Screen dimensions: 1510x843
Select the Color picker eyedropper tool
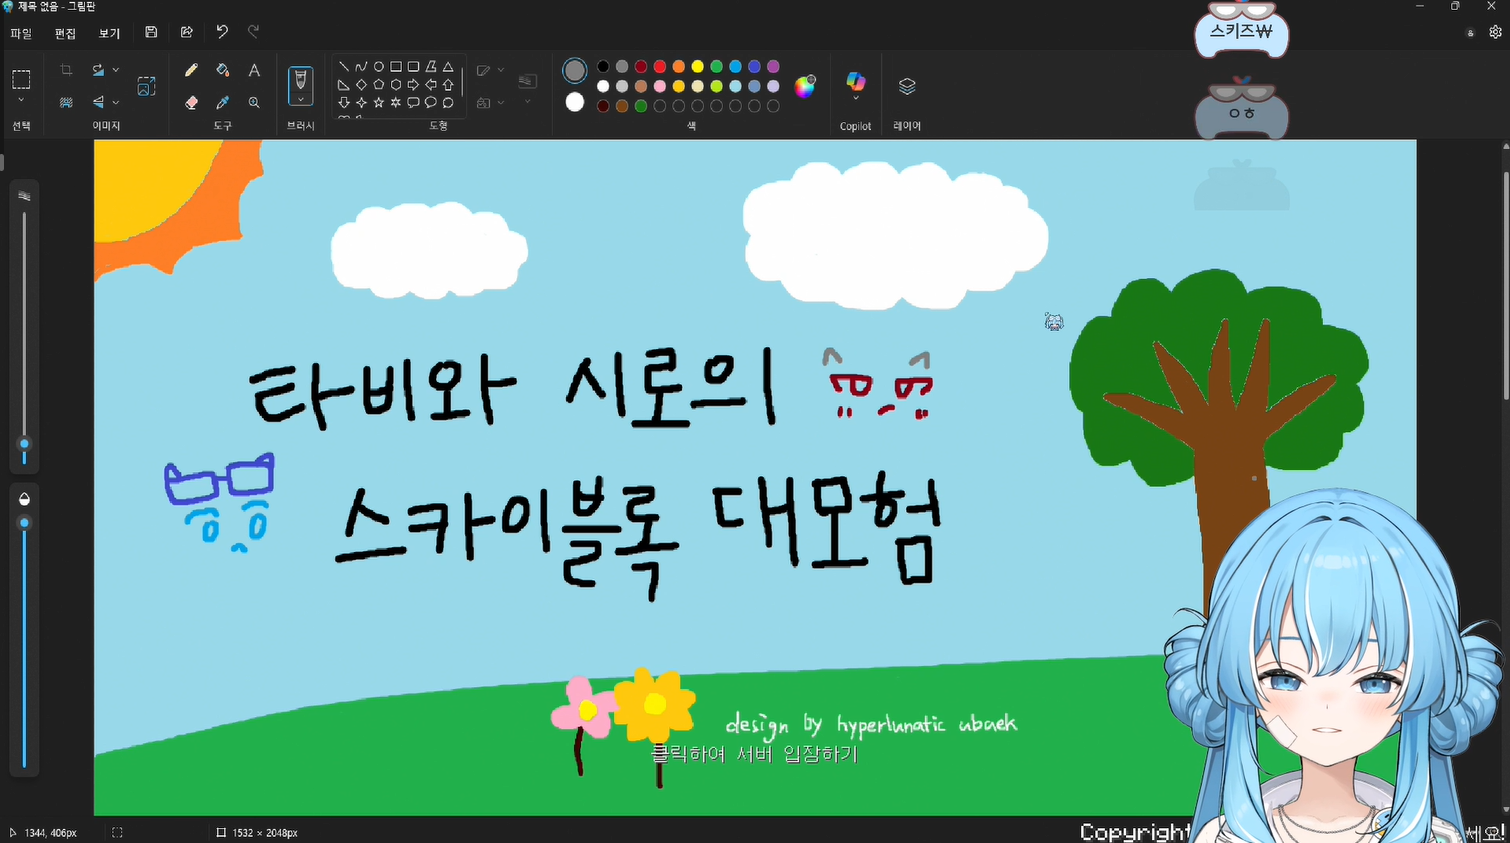(223, 102)
